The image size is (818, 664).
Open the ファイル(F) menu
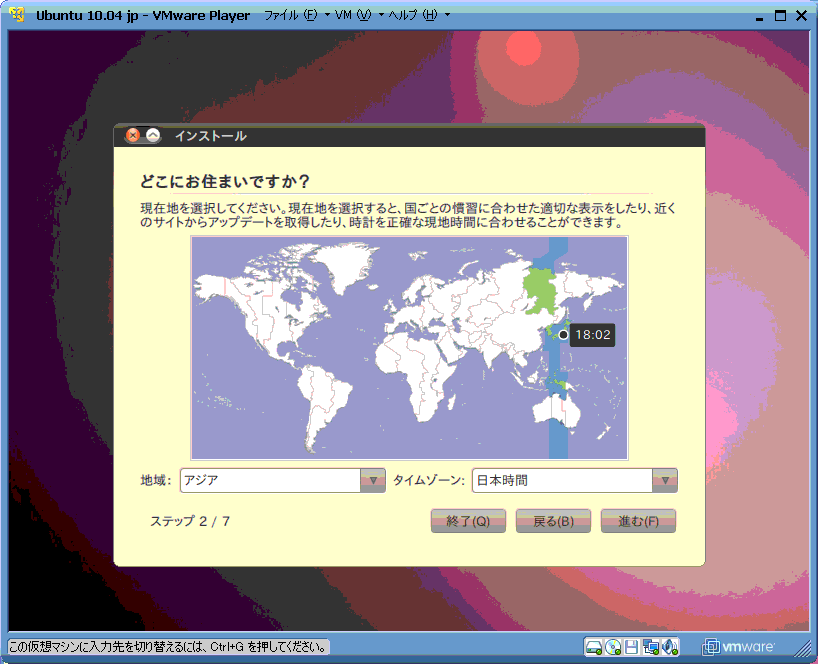coord(296,15)
